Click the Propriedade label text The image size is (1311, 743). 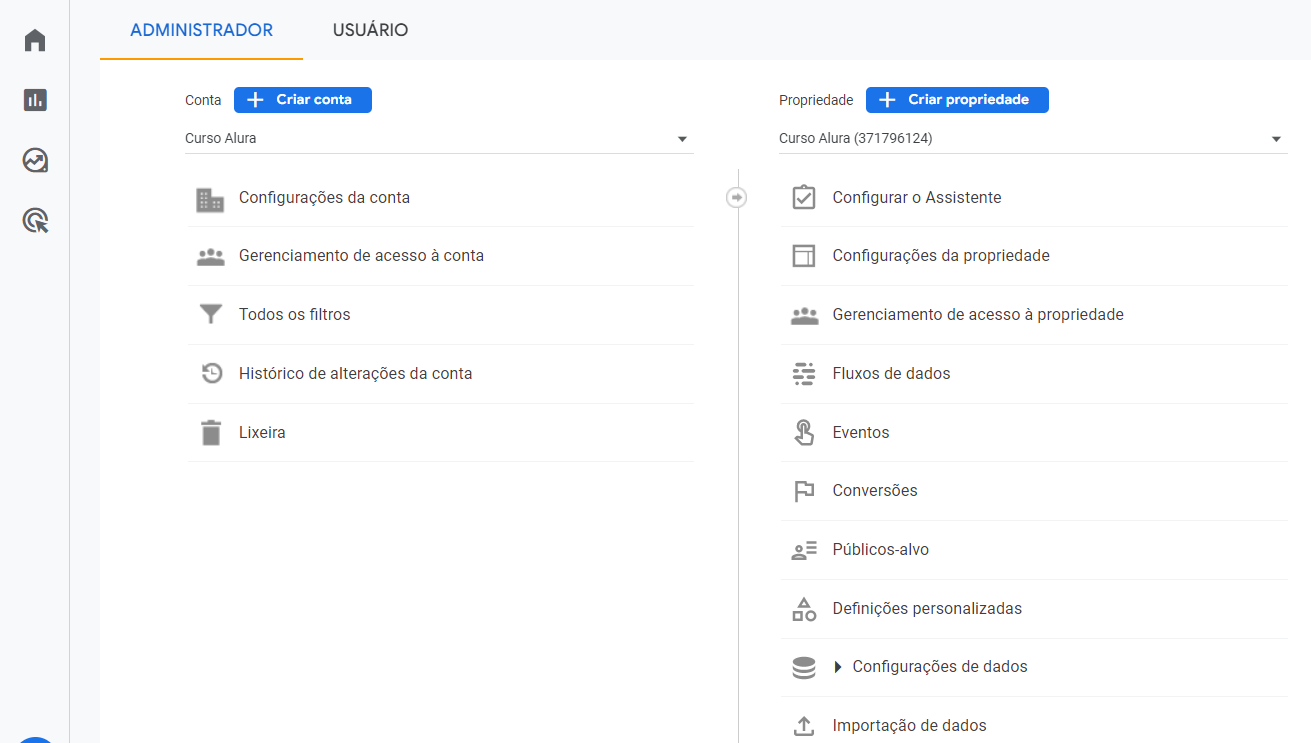pos(816,100)
